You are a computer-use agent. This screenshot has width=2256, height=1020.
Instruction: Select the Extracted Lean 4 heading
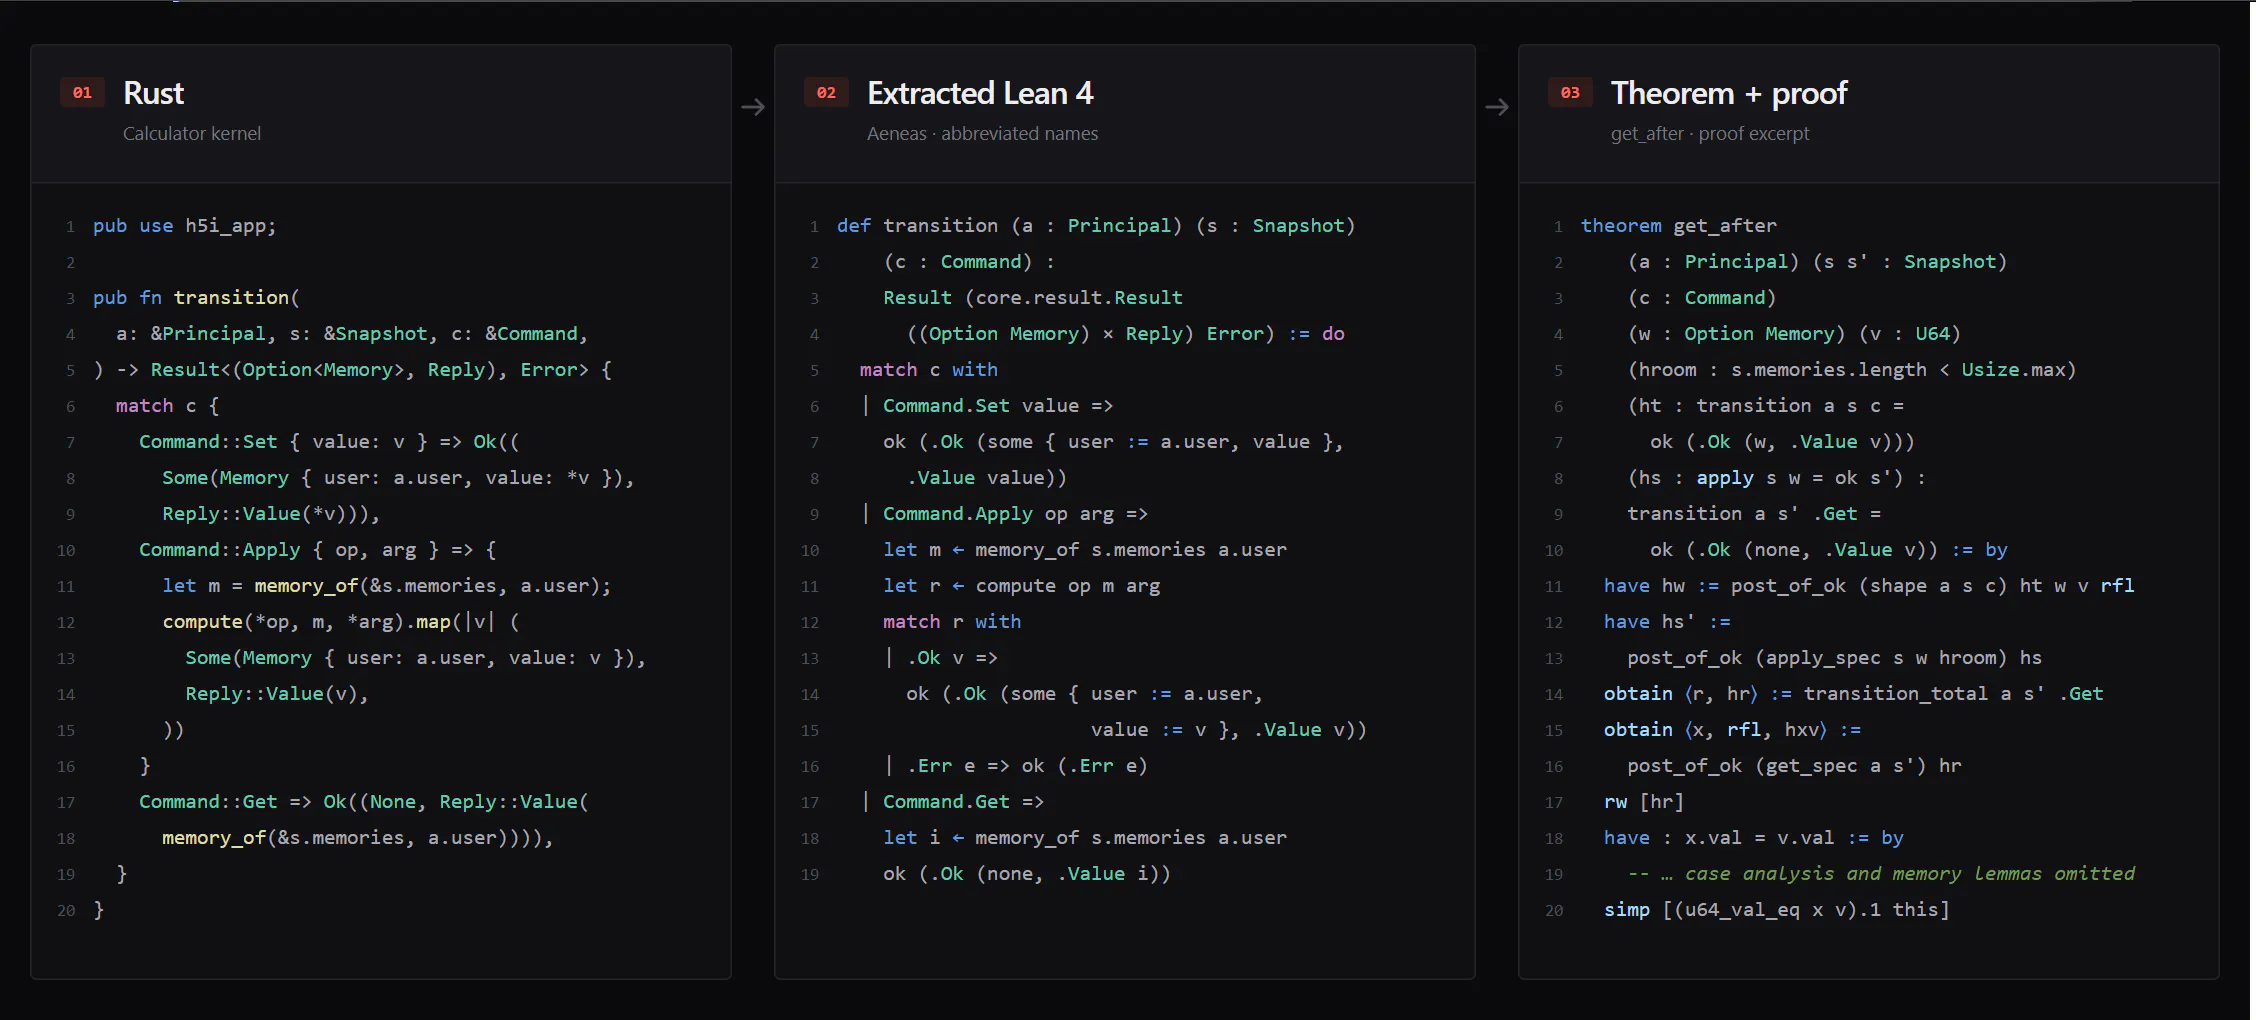980,93
